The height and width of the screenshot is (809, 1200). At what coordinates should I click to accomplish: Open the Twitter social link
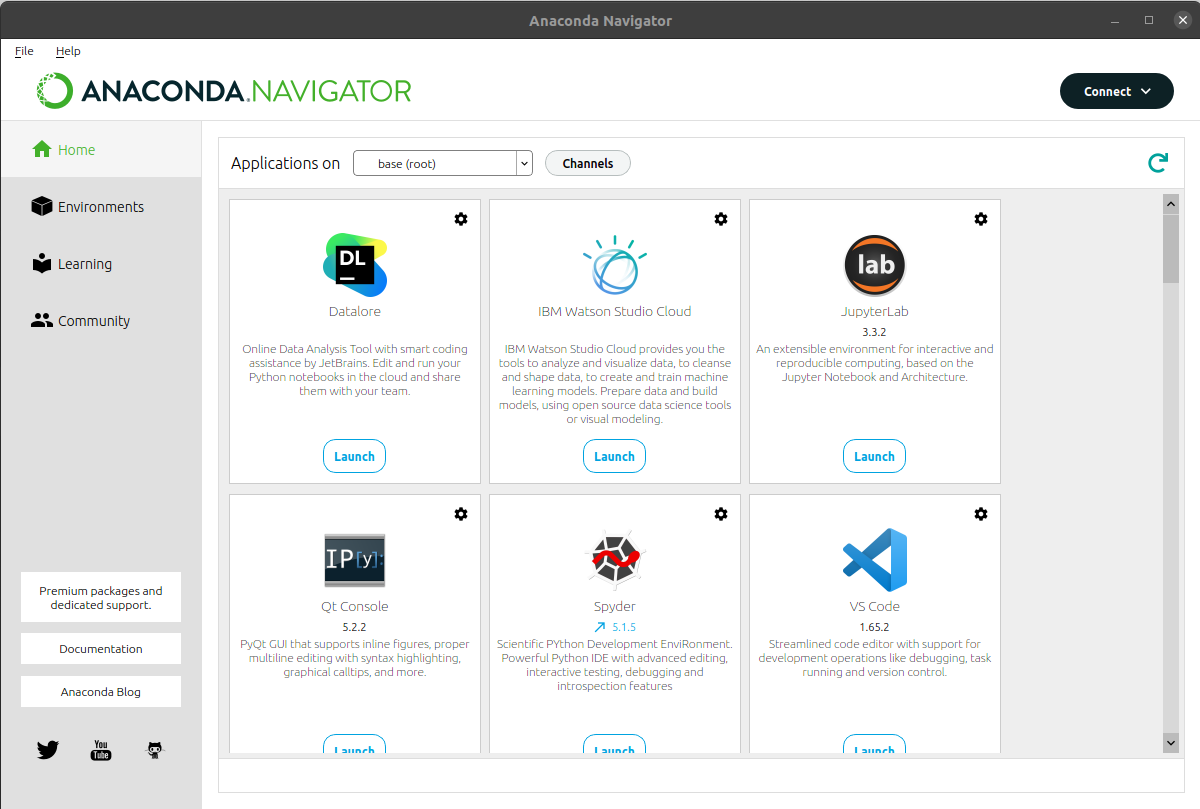48,750
